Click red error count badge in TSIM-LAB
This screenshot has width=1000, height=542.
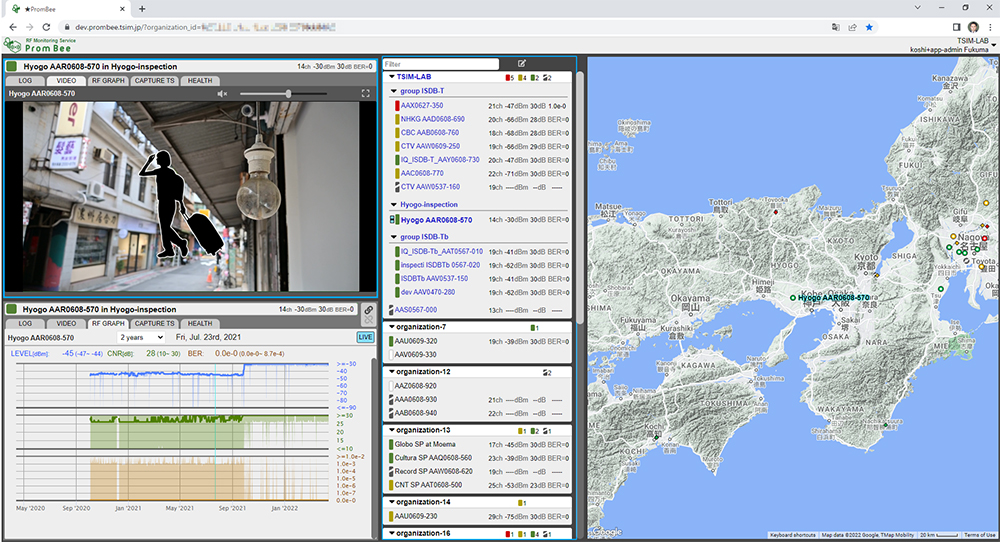point(508,78)
